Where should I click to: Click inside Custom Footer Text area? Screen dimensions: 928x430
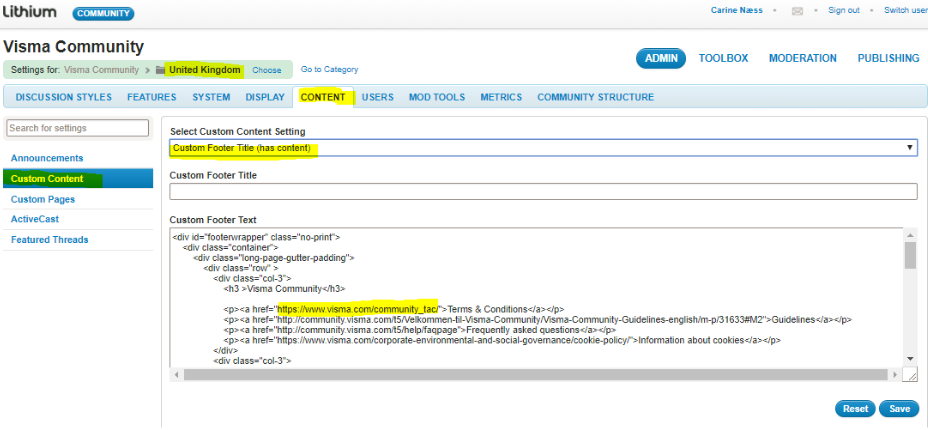click(x=536, y=296)
